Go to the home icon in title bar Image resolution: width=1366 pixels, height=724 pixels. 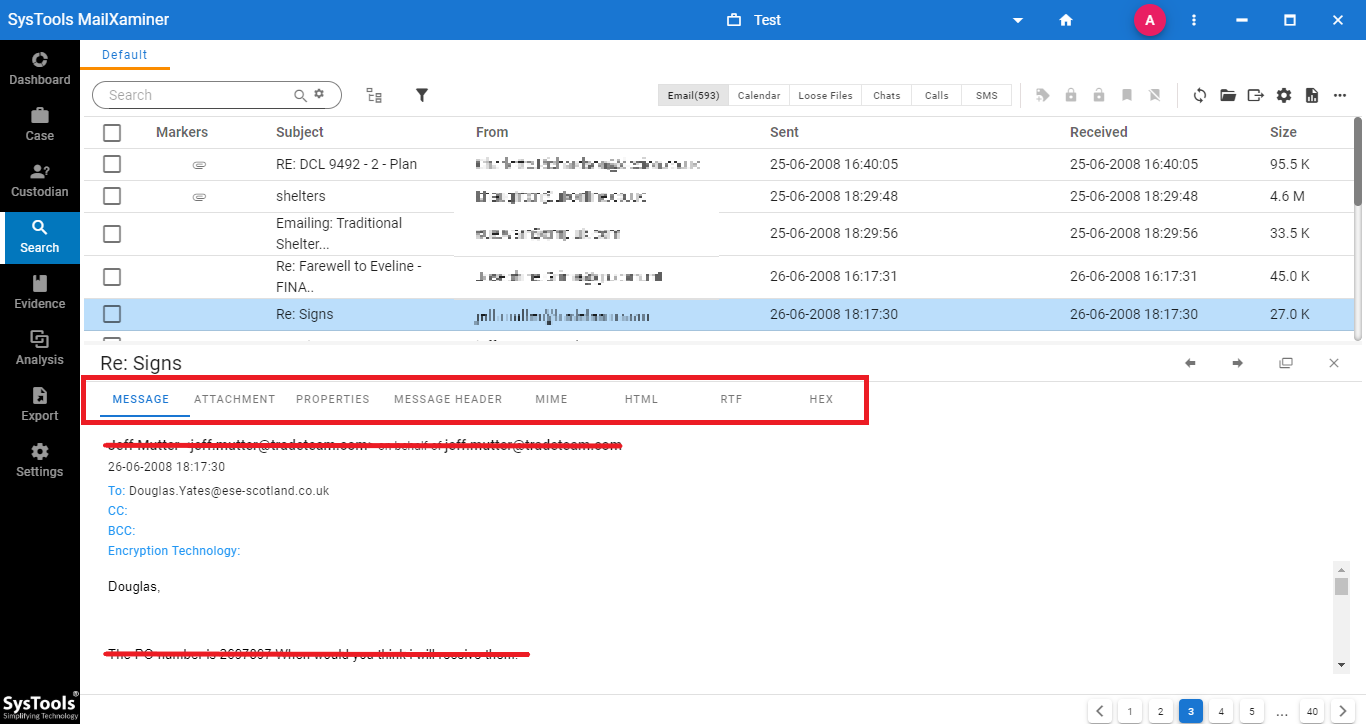[1066, 20]
